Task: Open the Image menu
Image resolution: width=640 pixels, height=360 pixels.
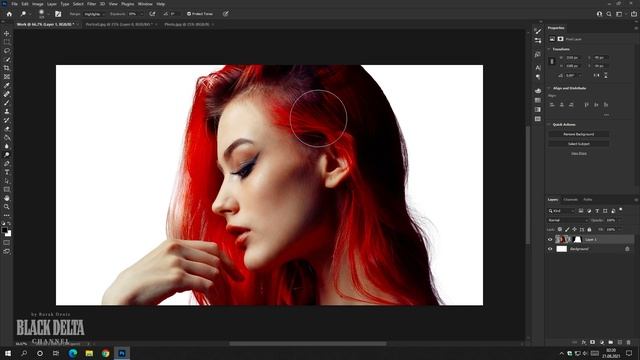Action: coord(38,4)
